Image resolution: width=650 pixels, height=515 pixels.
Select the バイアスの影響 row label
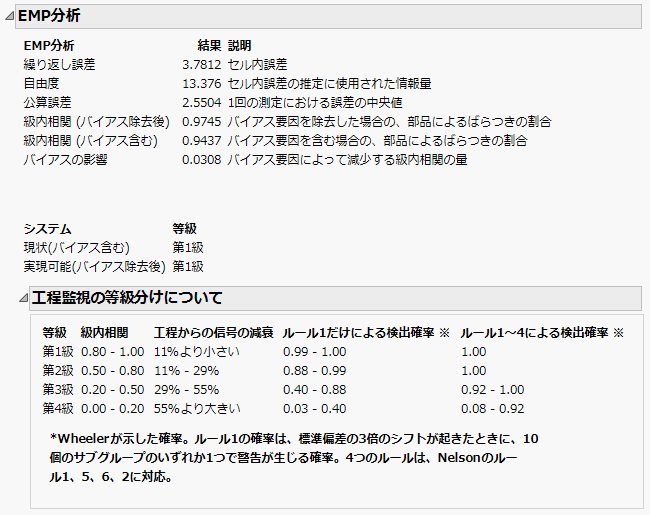(x=65, y=160)
